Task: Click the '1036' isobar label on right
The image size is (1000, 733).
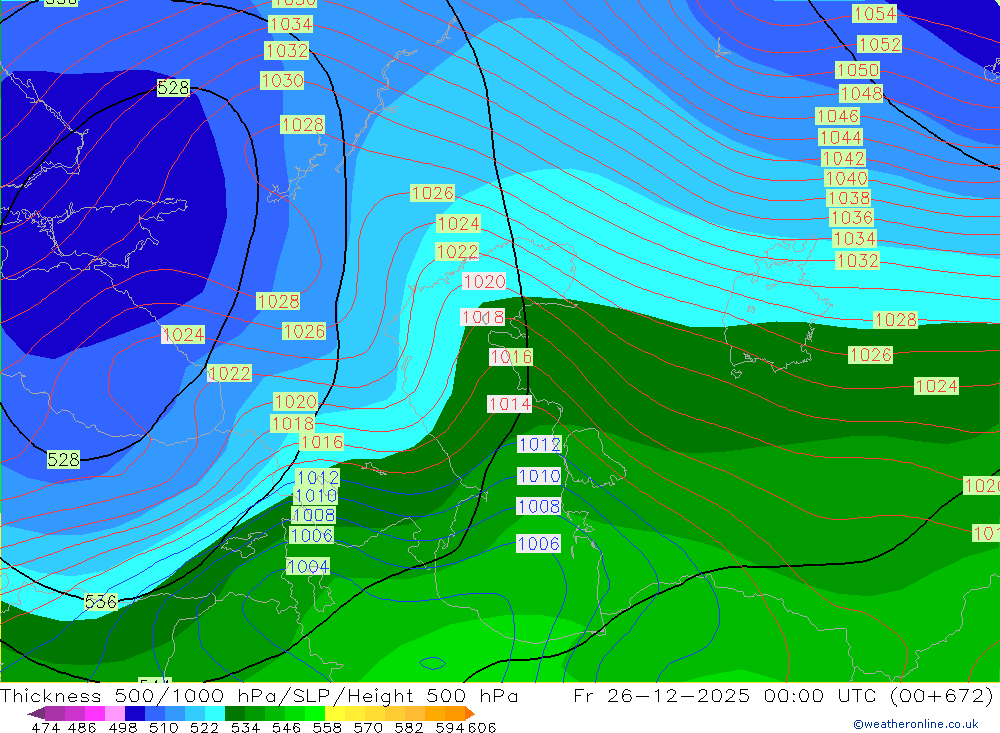Action: tap(851, 218)
